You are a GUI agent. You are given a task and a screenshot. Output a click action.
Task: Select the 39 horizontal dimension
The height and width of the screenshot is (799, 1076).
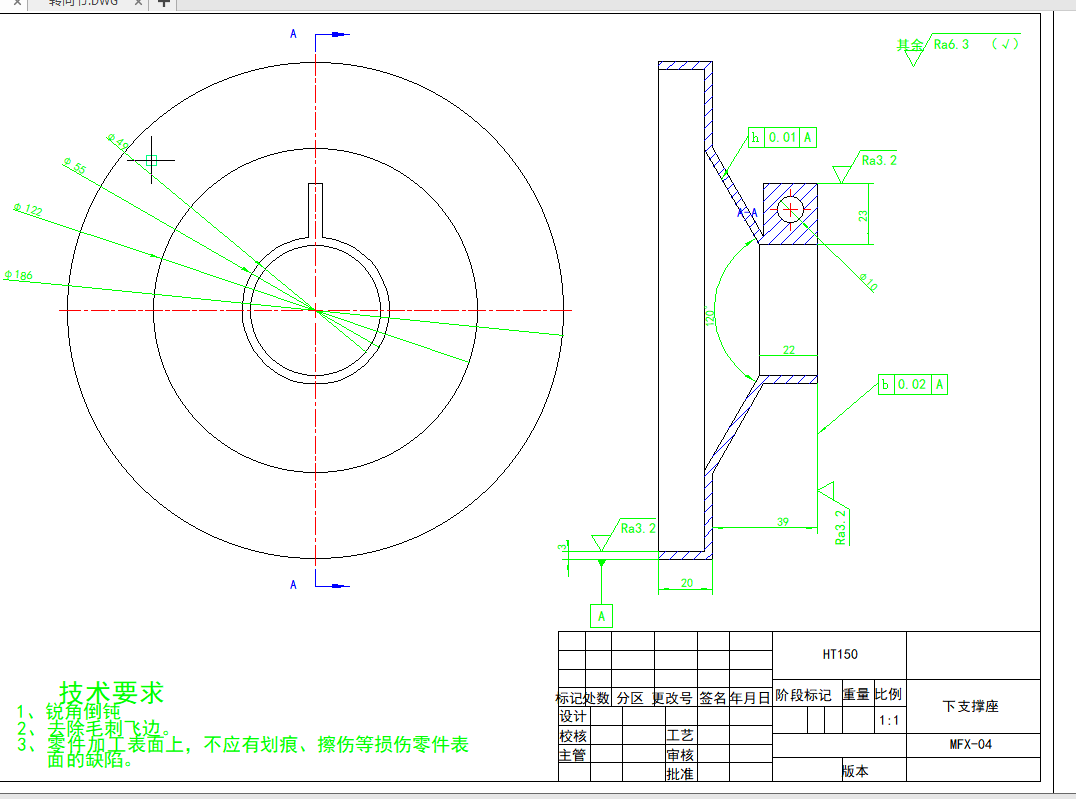coord(782,522)
